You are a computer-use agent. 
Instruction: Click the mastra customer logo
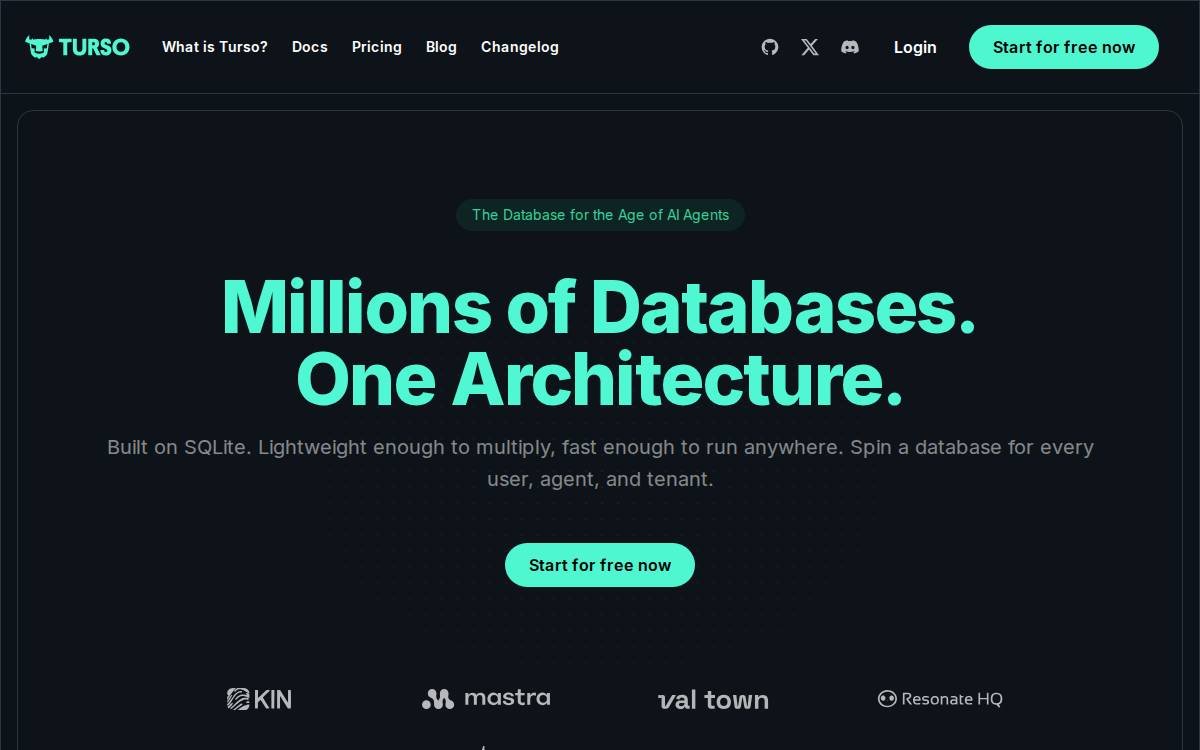[486, 698]
